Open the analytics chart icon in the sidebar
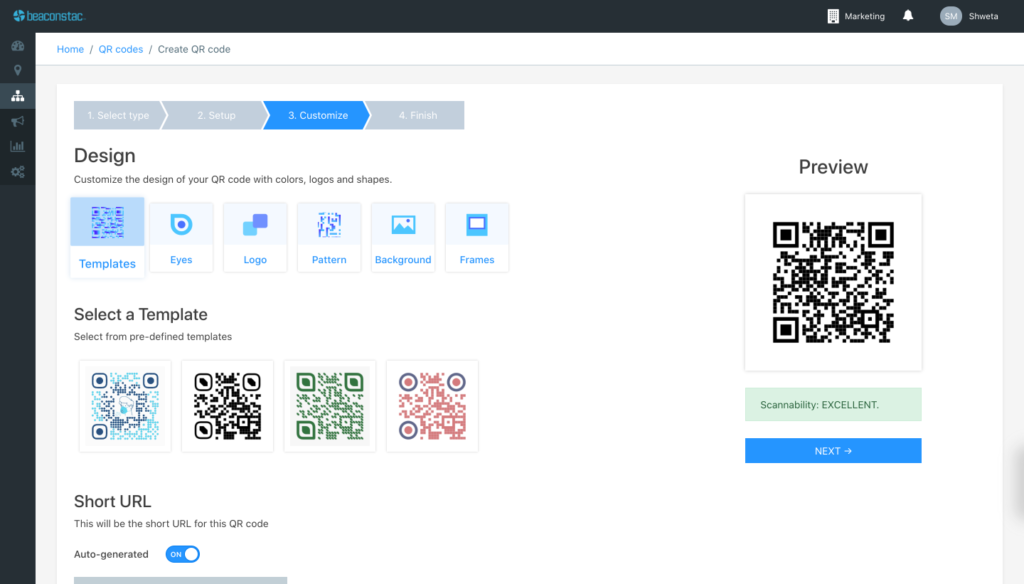 point(17,146)
